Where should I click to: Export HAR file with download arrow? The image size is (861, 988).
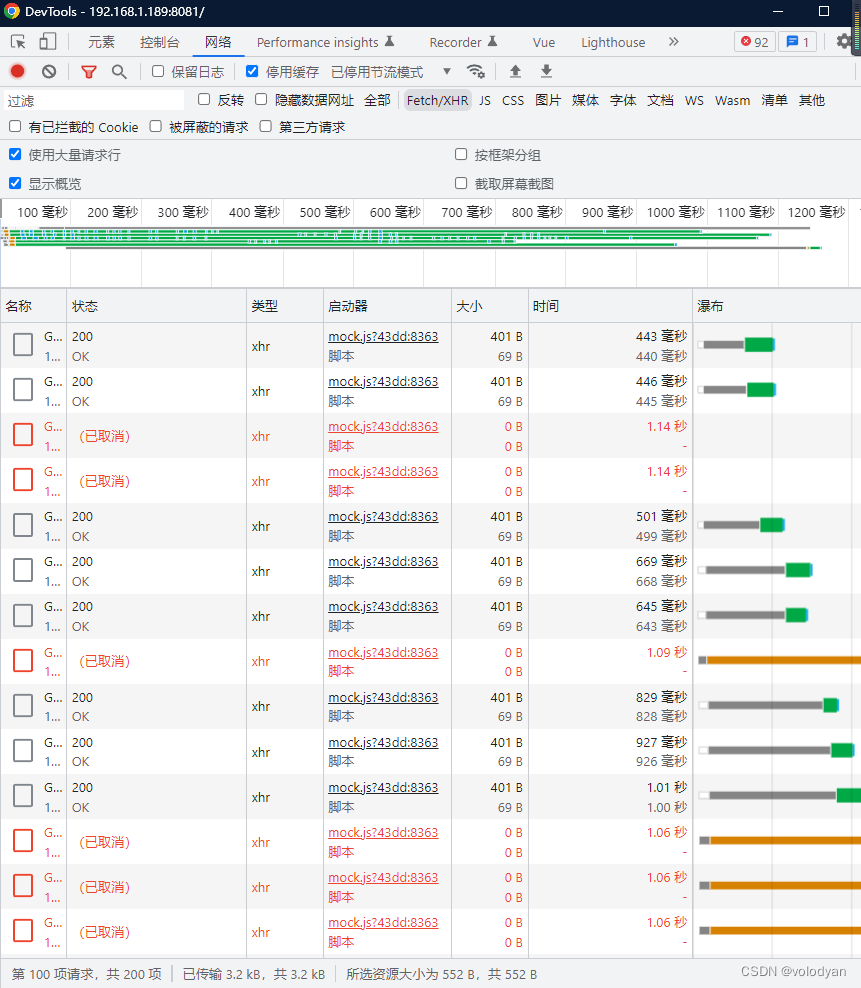pos(546,72)
